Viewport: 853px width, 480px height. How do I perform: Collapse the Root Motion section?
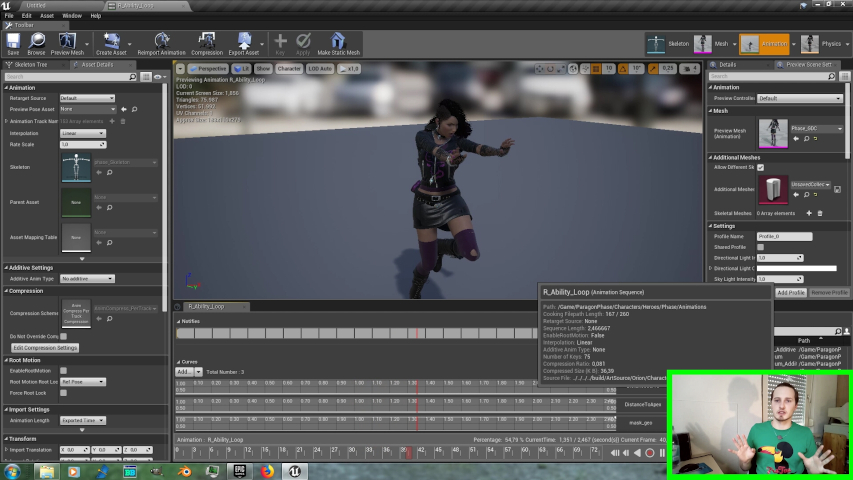[7, 360]
